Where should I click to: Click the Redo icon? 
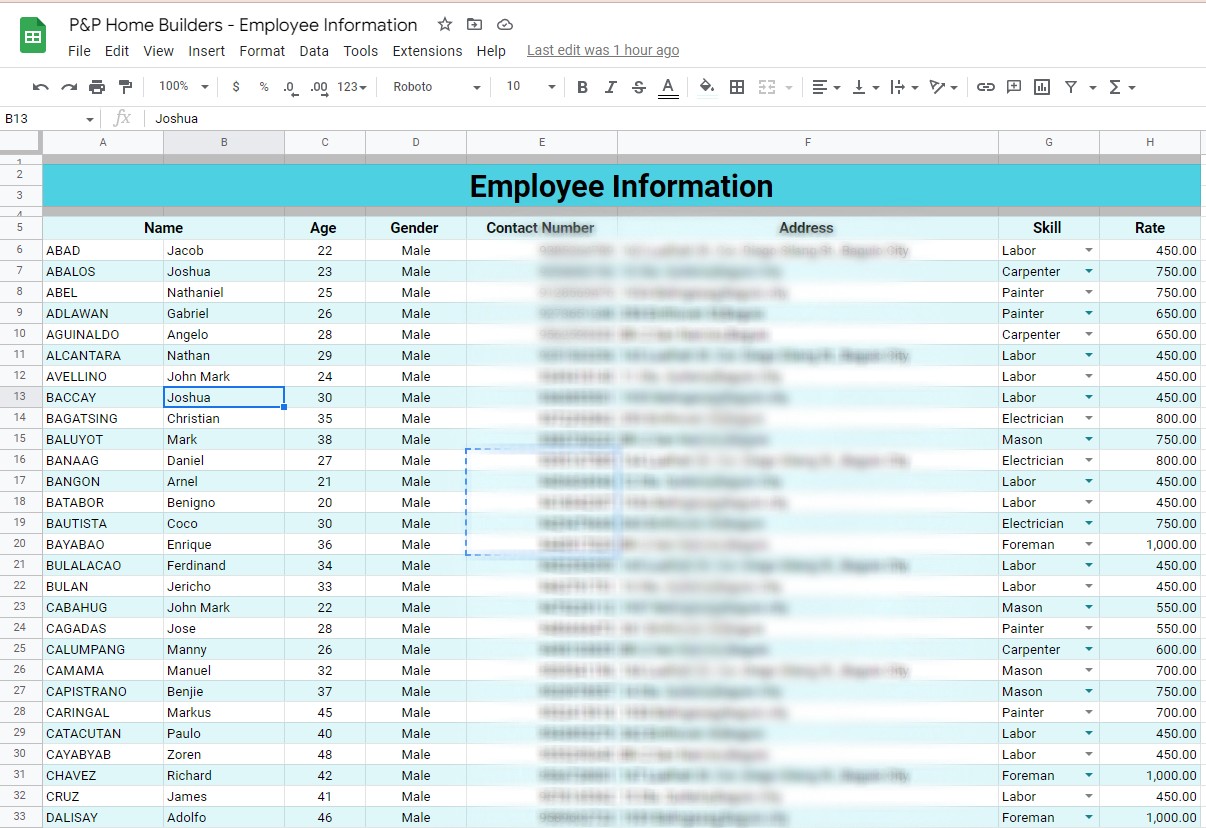coord(68,87)
